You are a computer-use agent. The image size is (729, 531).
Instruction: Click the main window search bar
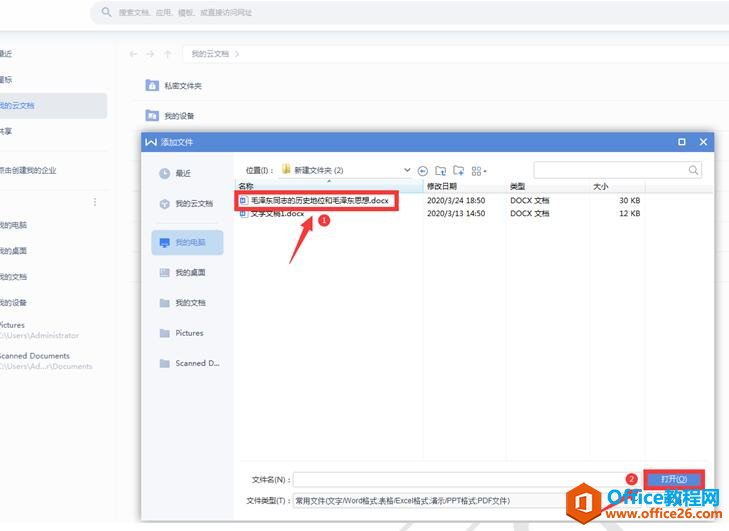pos(409,13)
